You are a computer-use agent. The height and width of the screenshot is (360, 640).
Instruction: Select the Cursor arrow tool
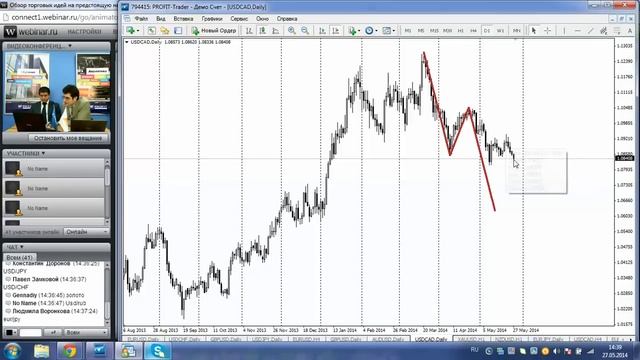[533, 31]
